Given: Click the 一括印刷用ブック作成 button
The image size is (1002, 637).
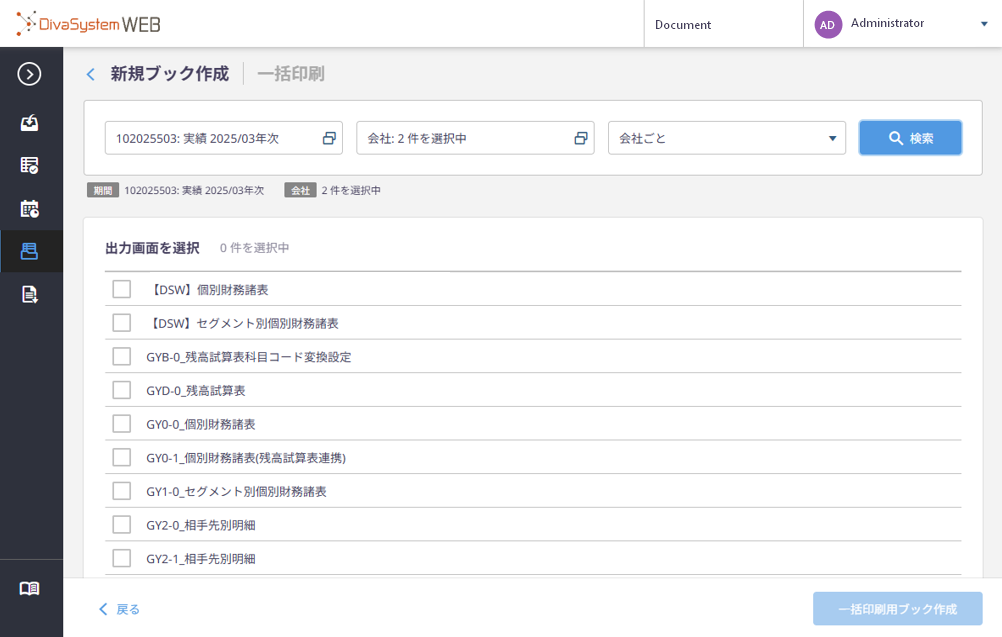Looking at the screenshot, I should point(897,609).
